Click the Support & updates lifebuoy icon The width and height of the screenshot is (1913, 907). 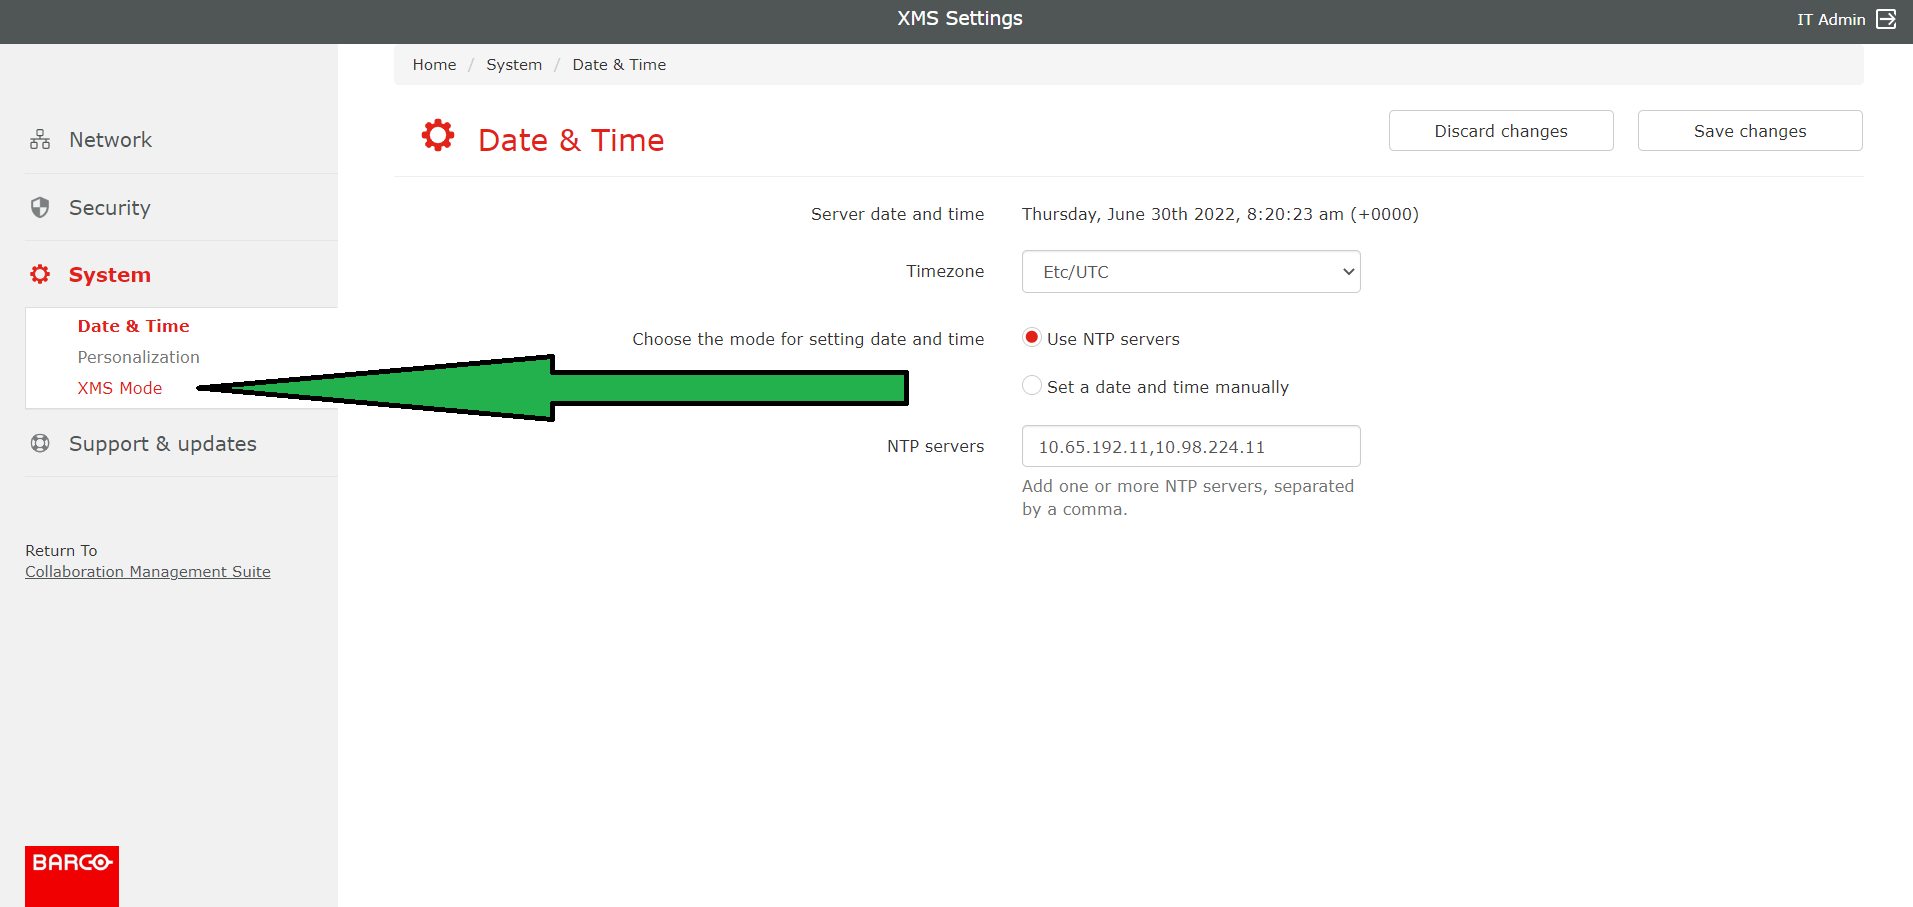point(40,443)
